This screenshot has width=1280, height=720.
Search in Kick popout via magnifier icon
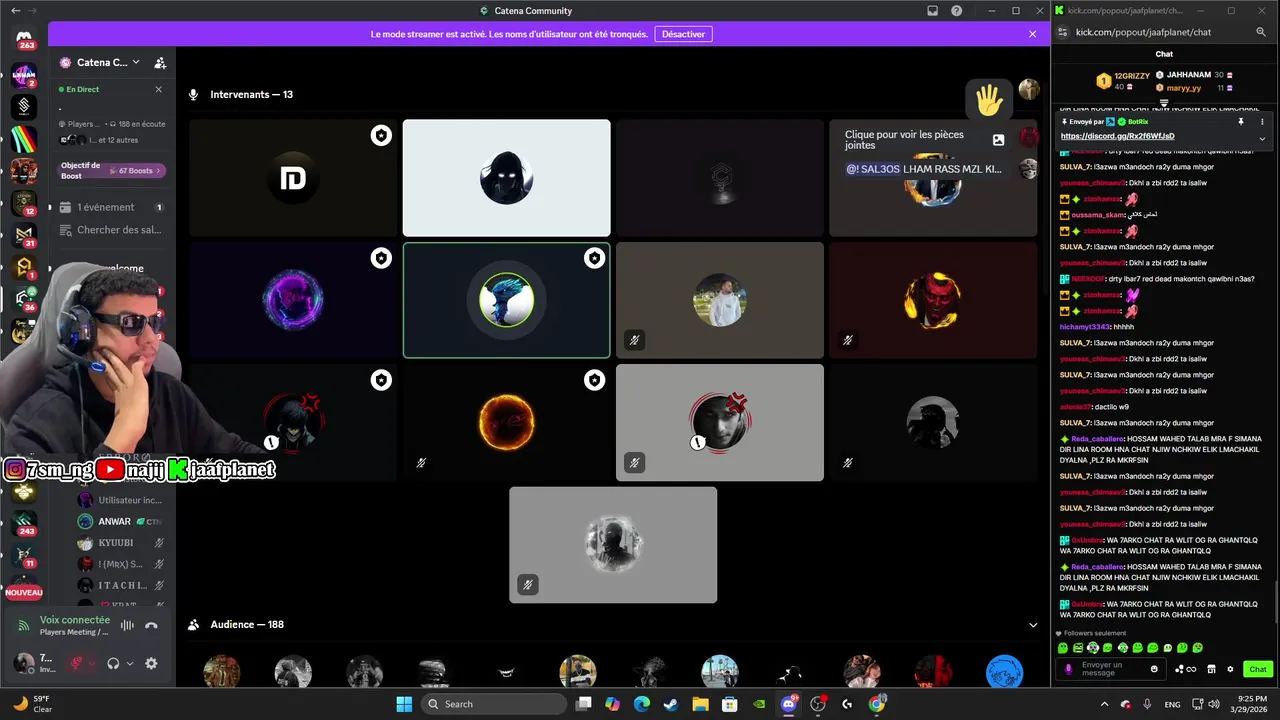pos(1261,32)
